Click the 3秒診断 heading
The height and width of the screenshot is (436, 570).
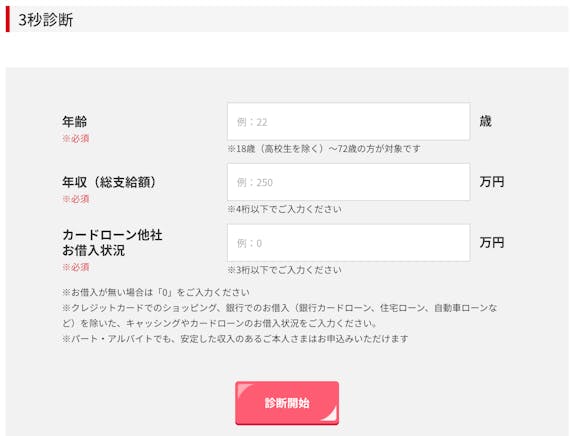point(46,20)
